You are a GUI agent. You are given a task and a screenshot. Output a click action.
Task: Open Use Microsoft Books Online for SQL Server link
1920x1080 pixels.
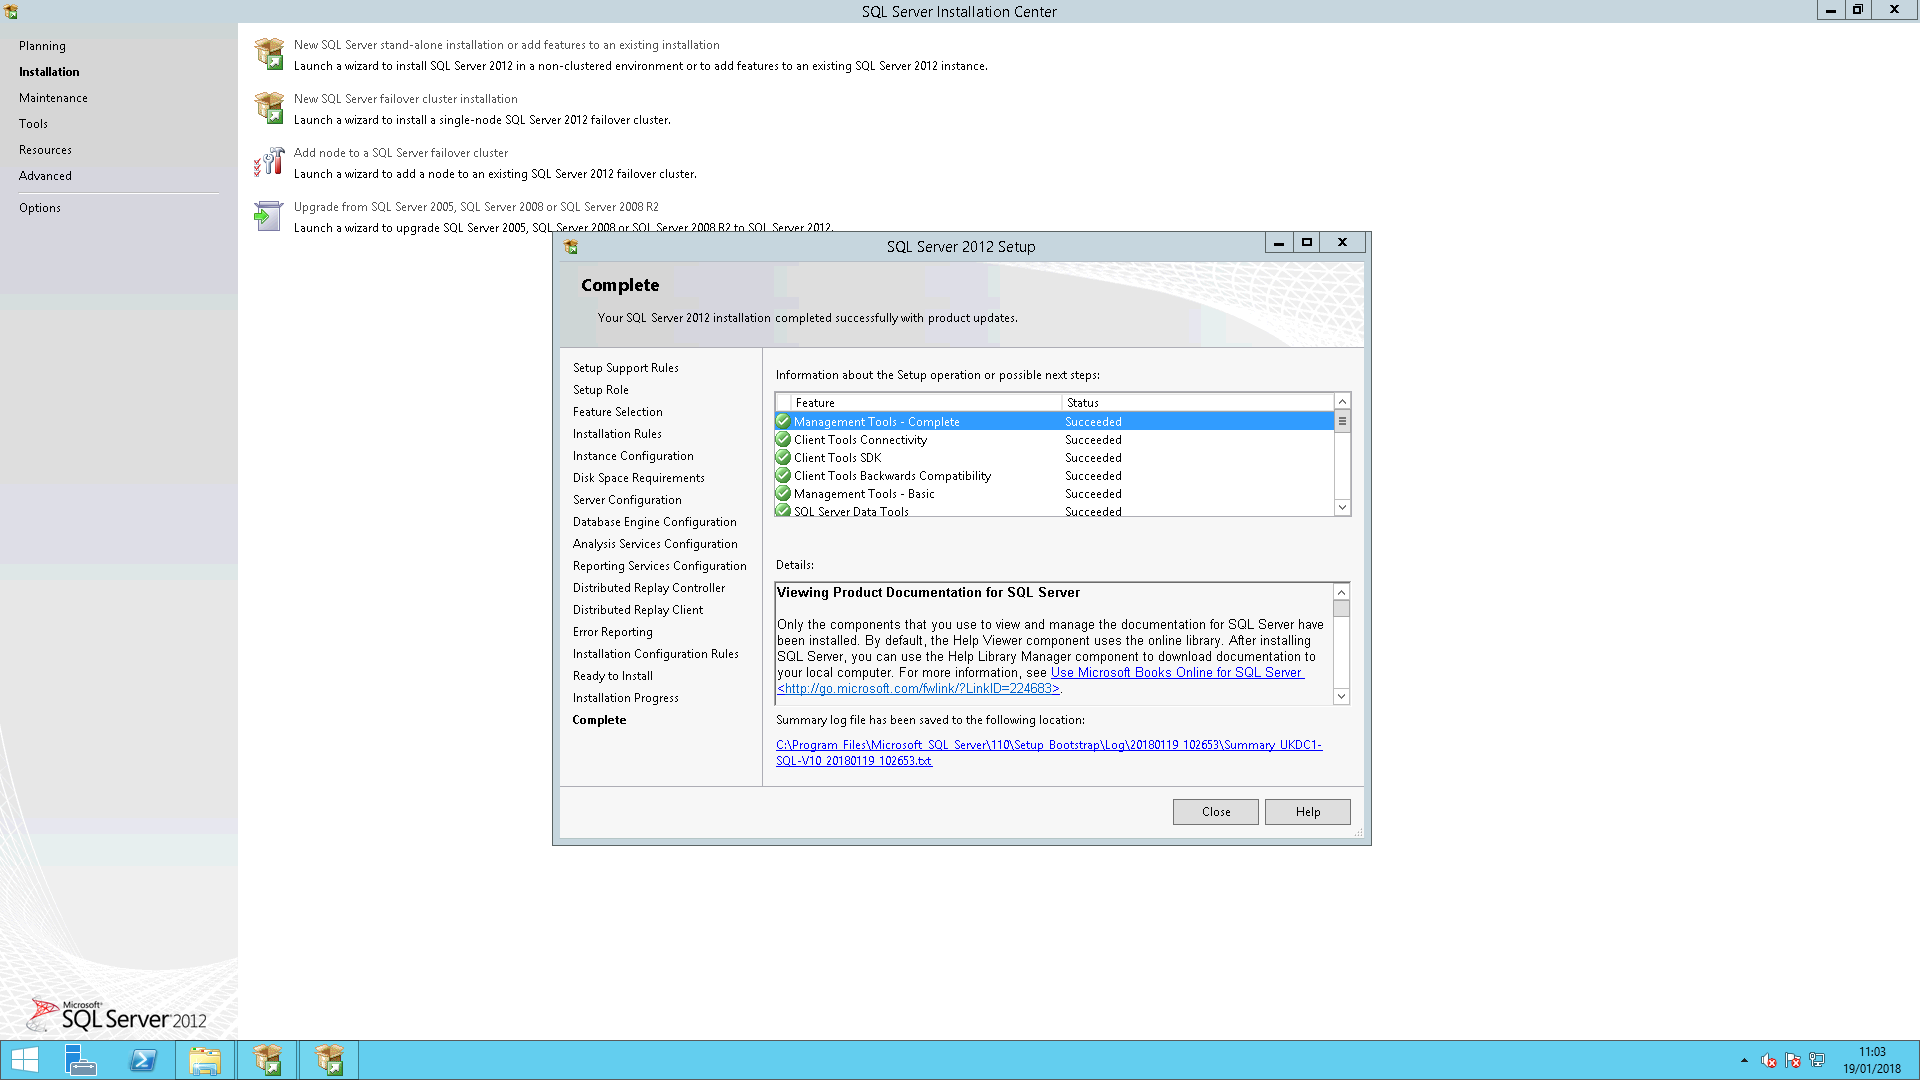coord(1177,673)
